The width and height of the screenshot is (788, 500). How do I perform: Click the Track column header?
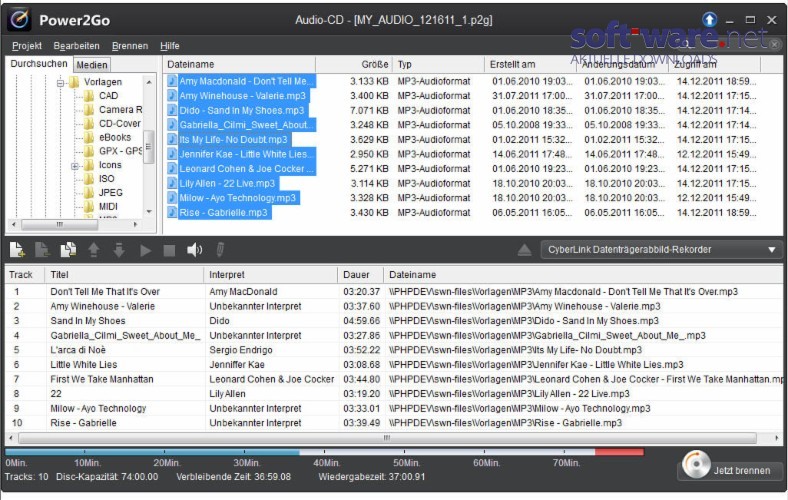(25, 275)
